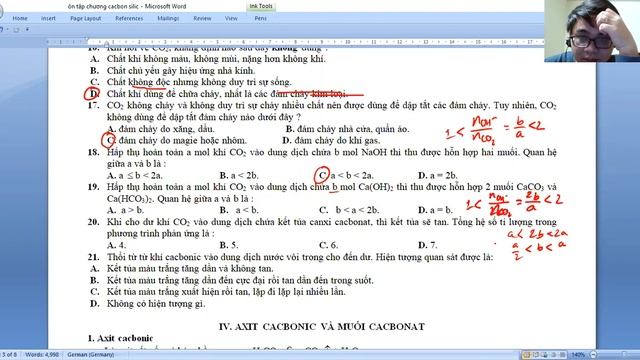Screen dimensions: 640x360
Task: Select the Ink Tools contextual tab header
Action: (x=261, y=6)
